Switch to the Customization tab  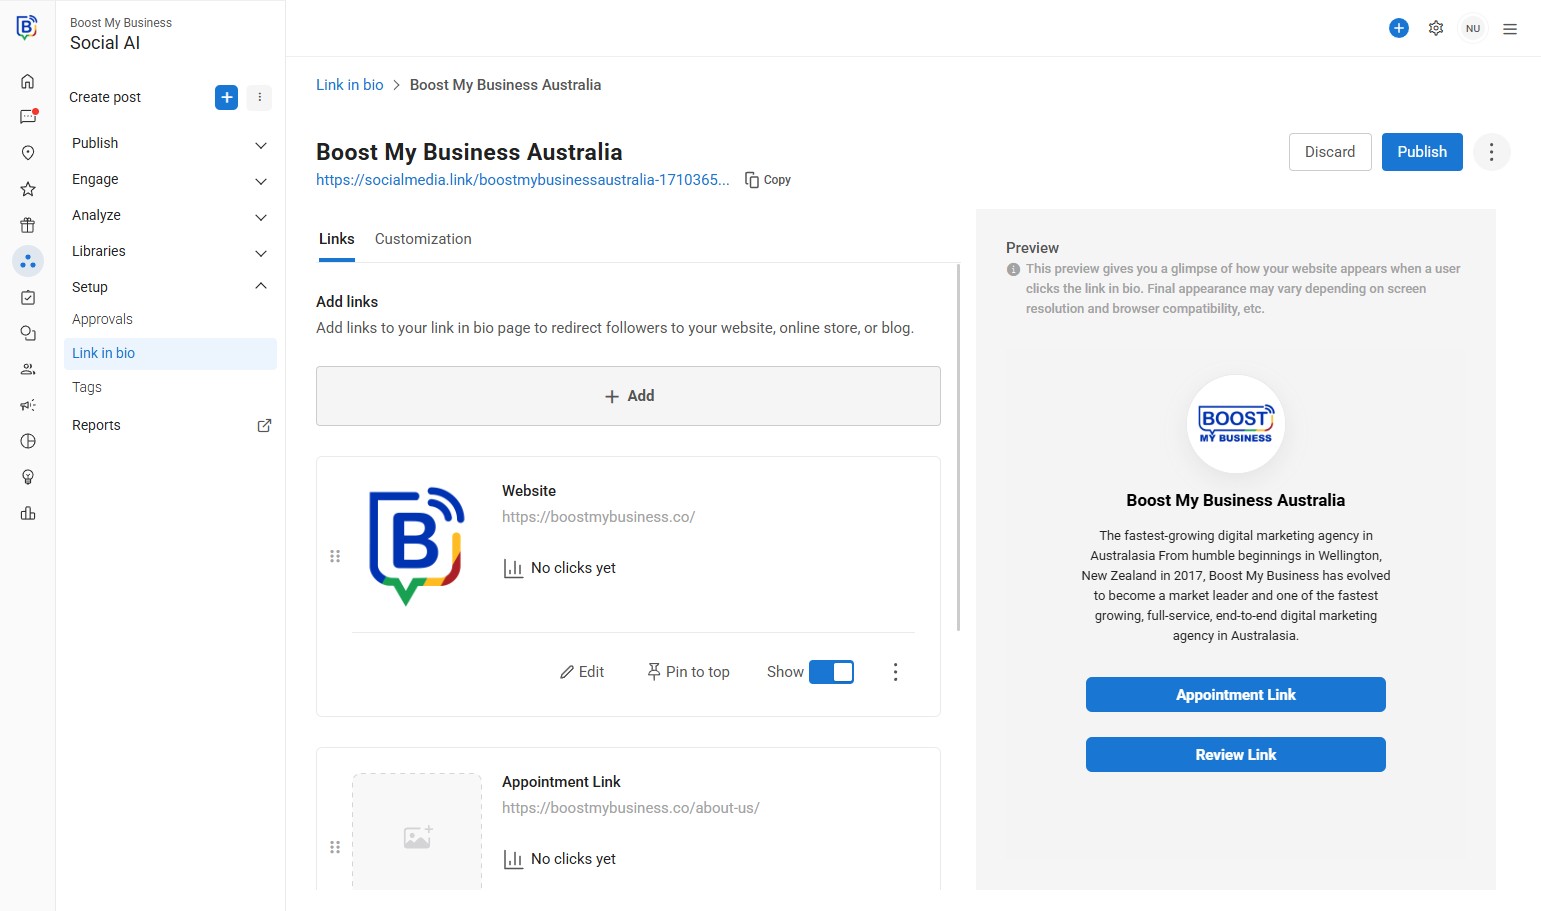tap(423, 239)
